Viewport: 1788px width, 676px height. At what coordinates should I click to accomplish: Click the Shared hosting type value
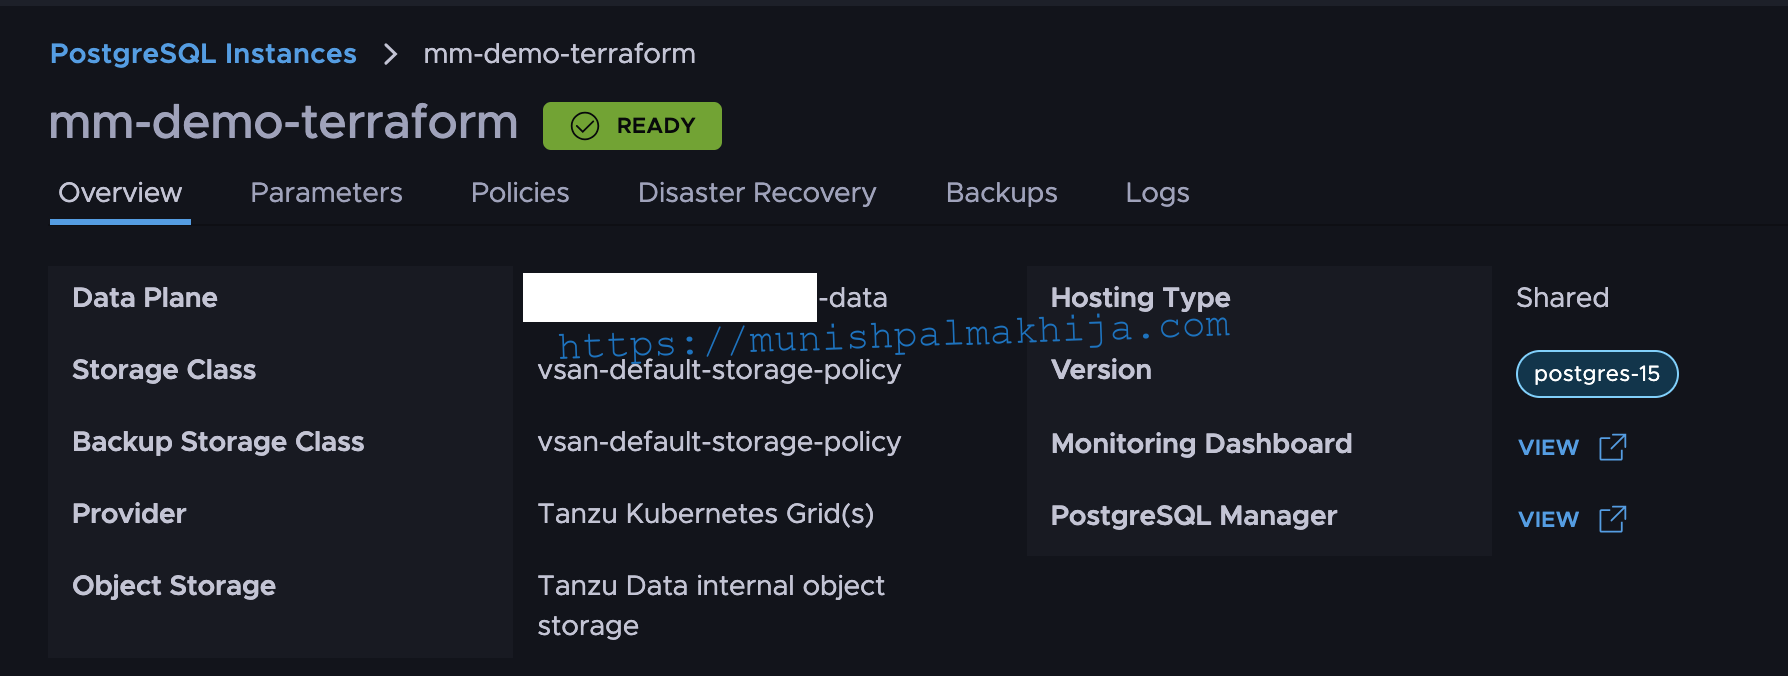pos(1562,298)
